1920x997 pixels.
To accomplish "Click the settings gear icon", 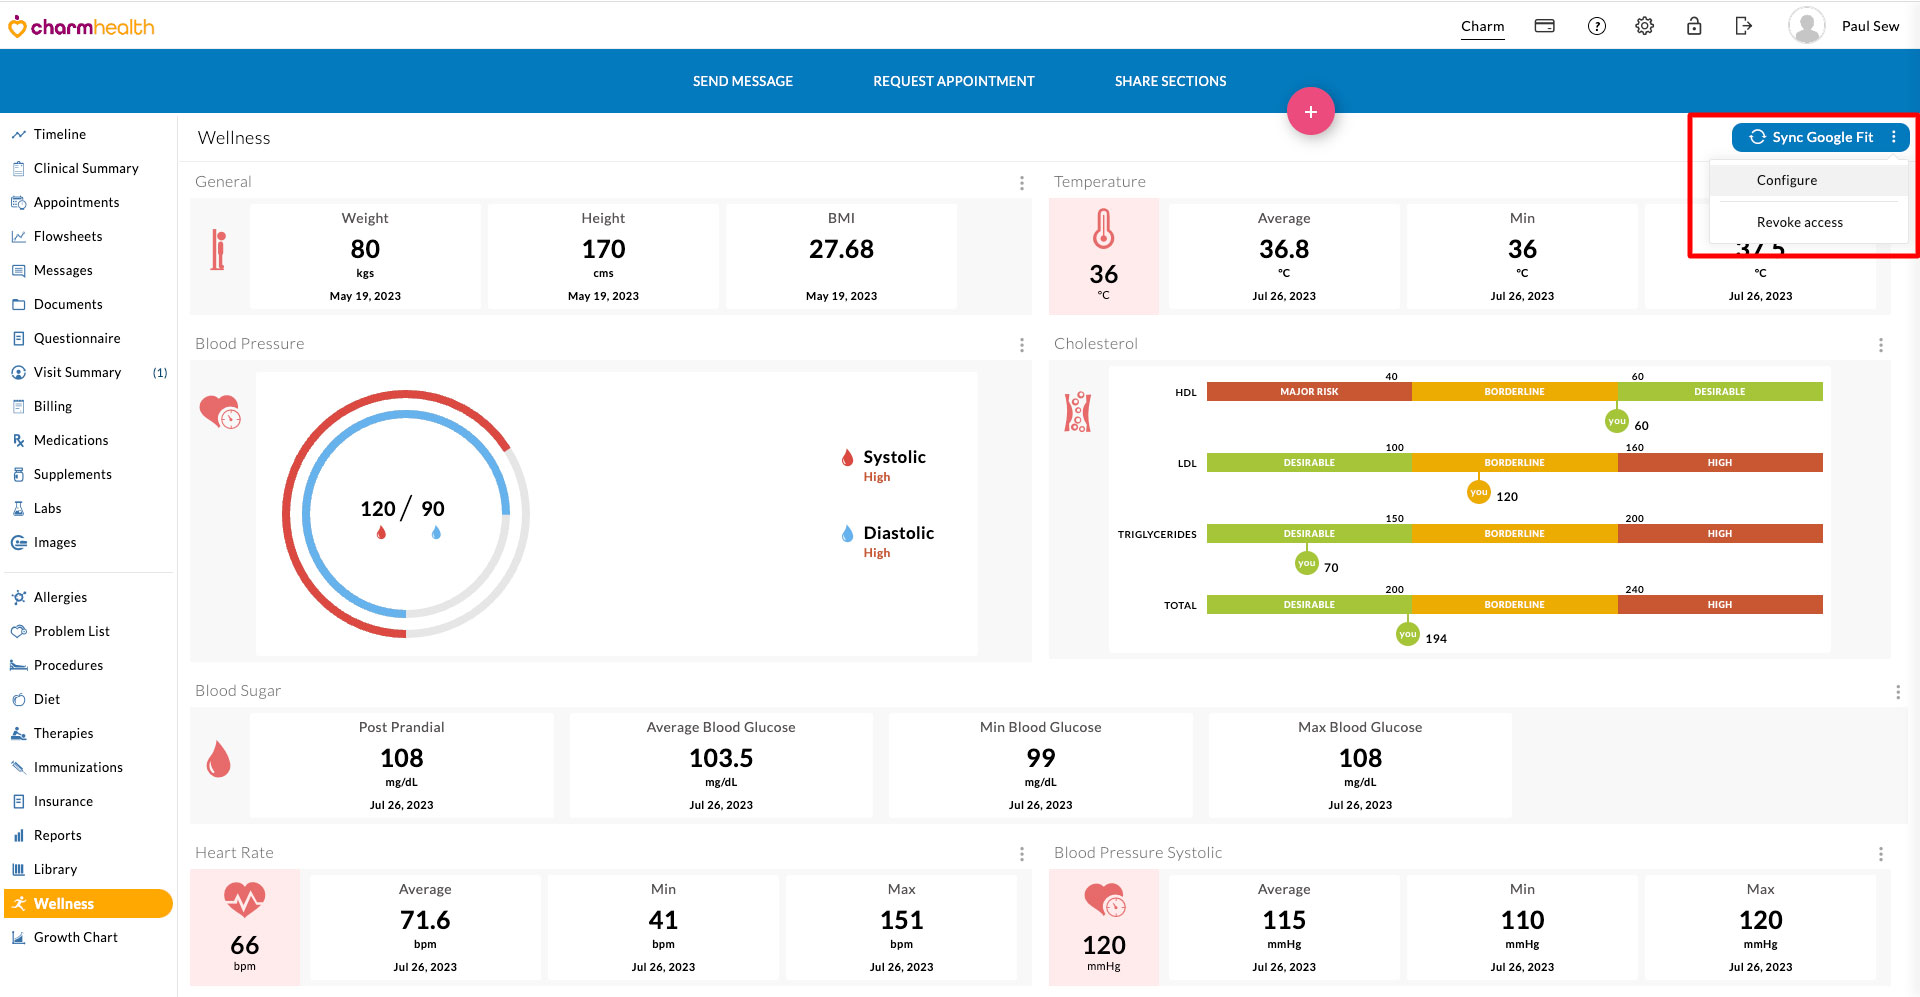I will 1643,25.
